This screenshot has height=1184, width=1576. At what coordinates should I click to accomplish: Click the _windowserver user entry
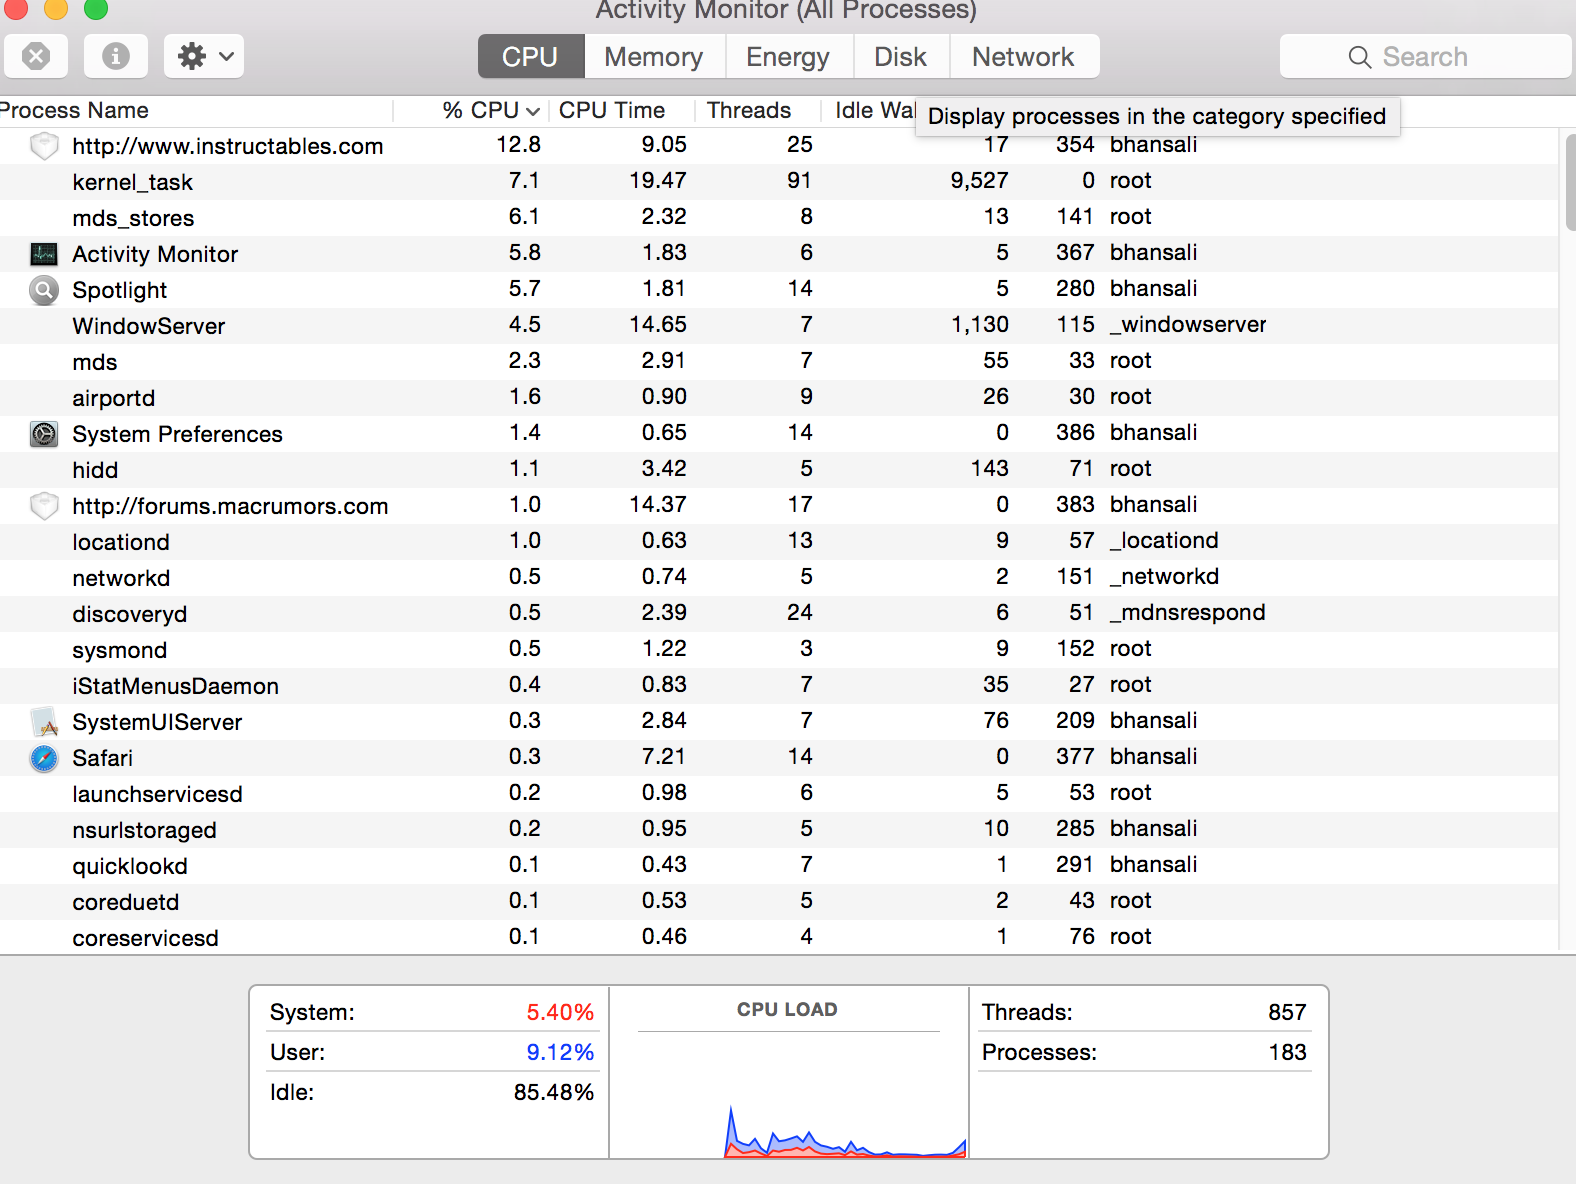pyautogui.click(x=1188, y=324)
